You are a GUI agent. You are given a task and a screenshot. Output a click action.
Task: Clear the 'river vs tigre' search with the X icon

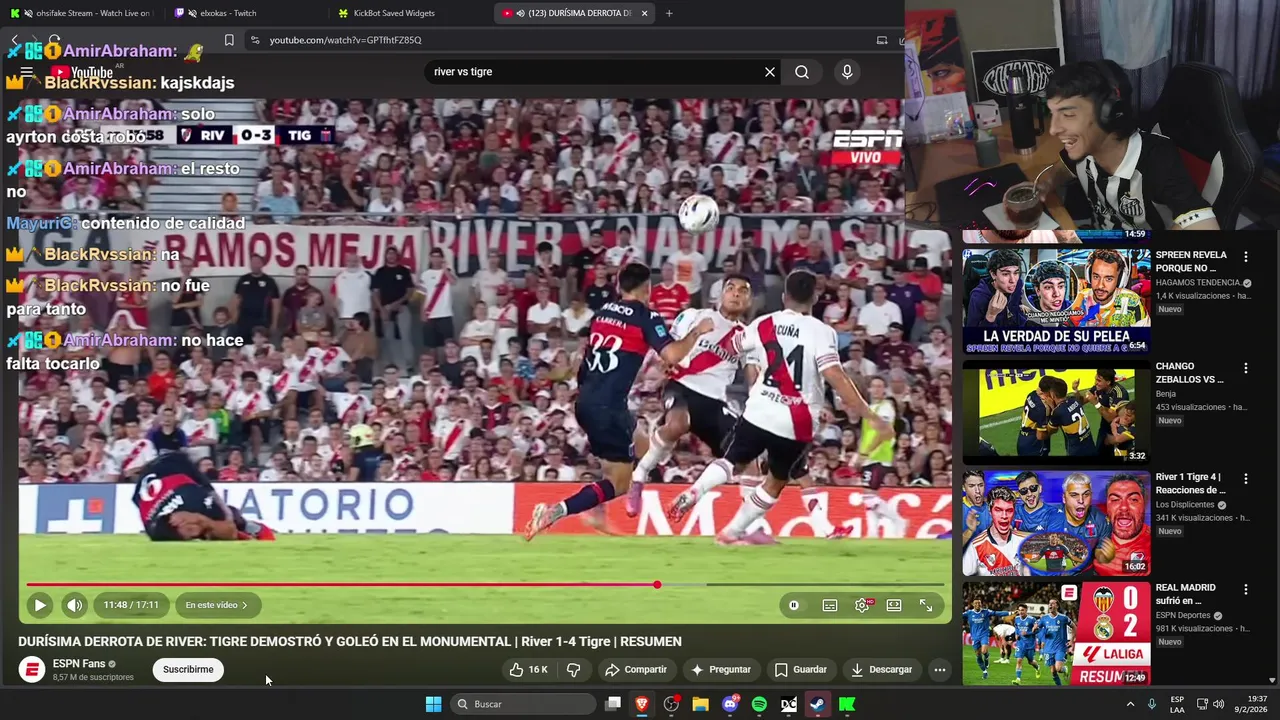click(x=770, y=72)
